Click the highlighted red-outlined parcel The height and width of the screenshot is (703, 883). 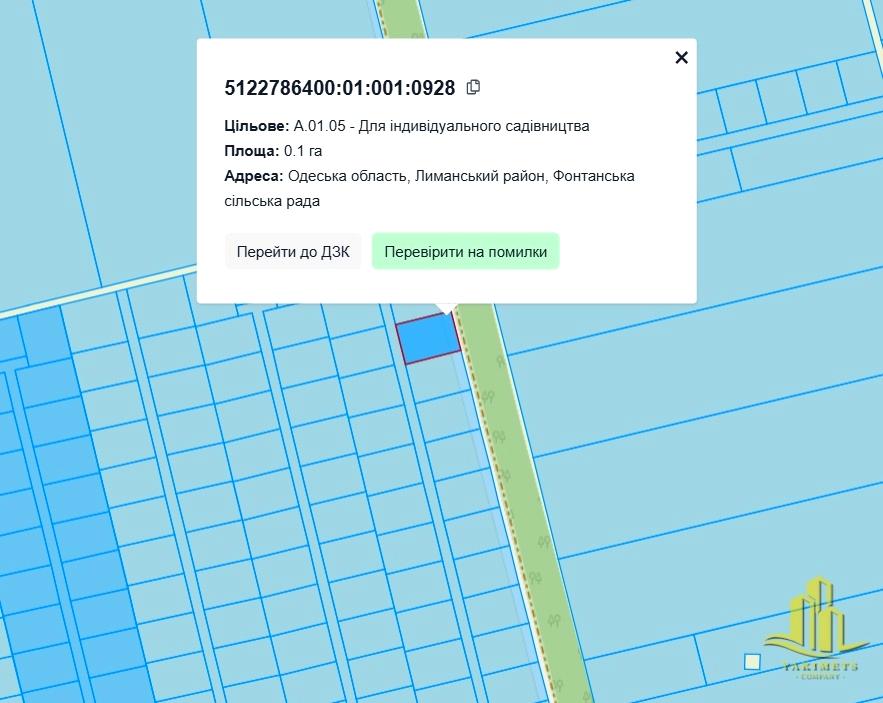point(428,338)
